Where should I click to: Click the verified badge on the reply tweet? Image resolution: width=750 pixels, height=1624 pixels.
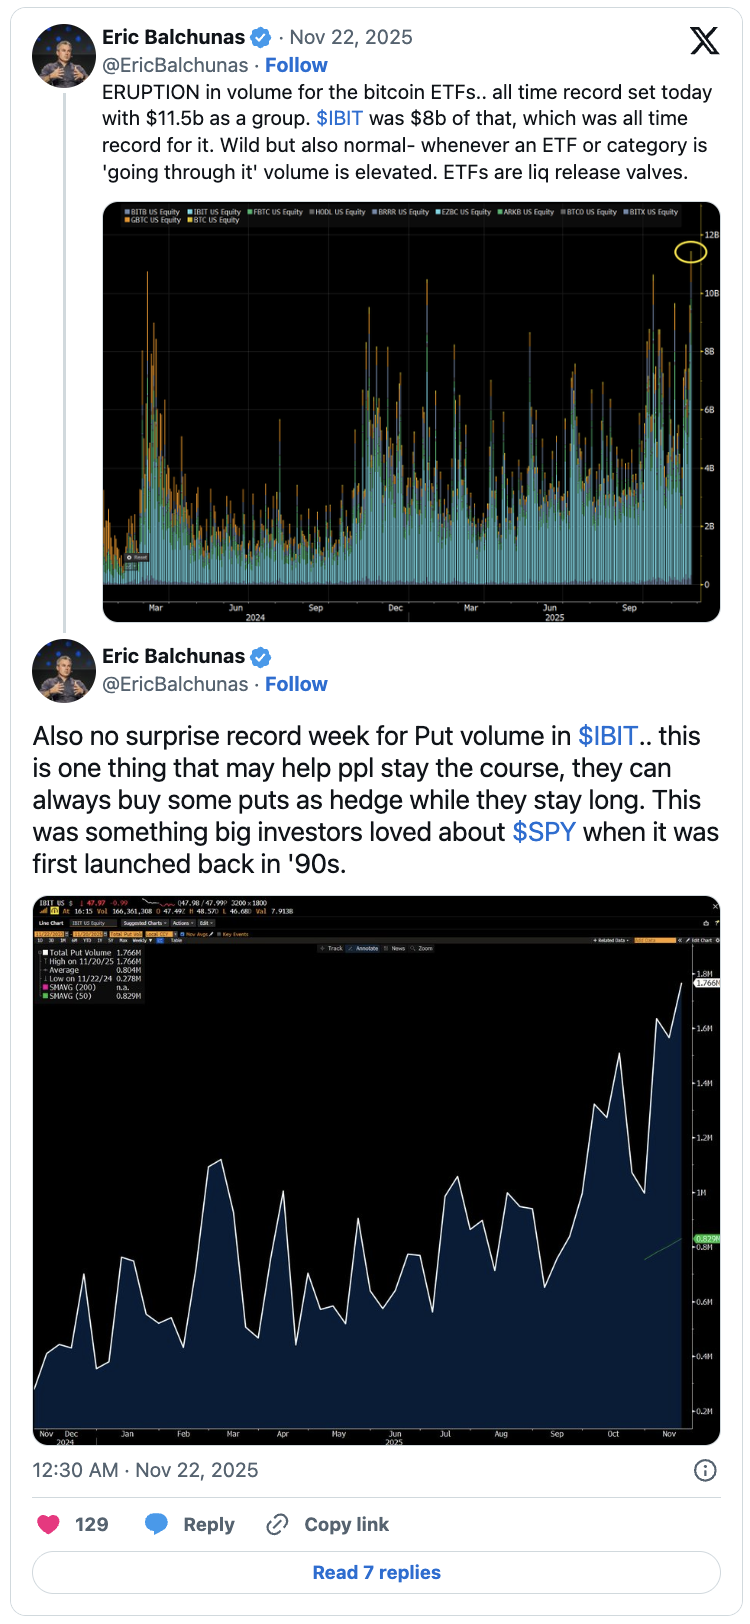click(260, 657)
